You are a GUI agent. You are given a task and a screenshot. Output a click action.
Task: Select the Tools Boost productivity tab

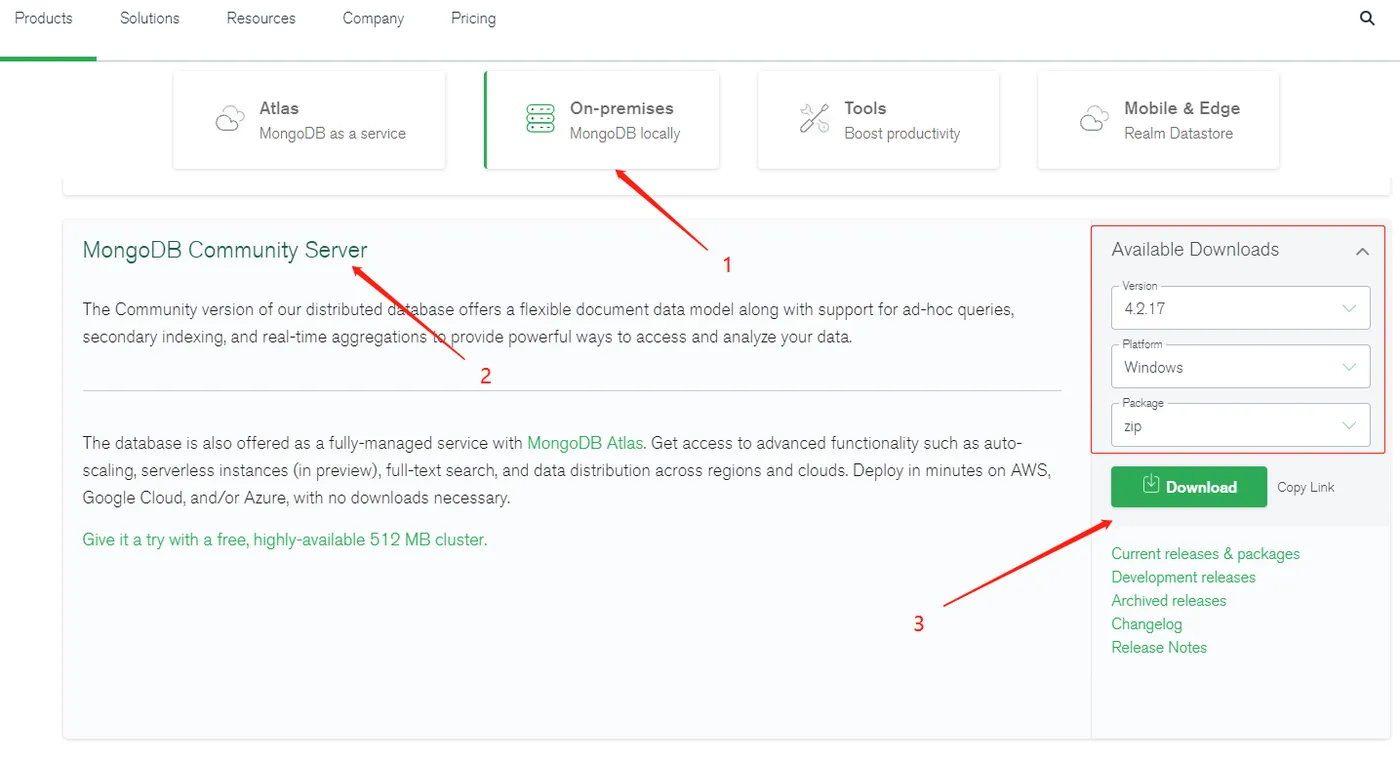(x=879, y=119)
